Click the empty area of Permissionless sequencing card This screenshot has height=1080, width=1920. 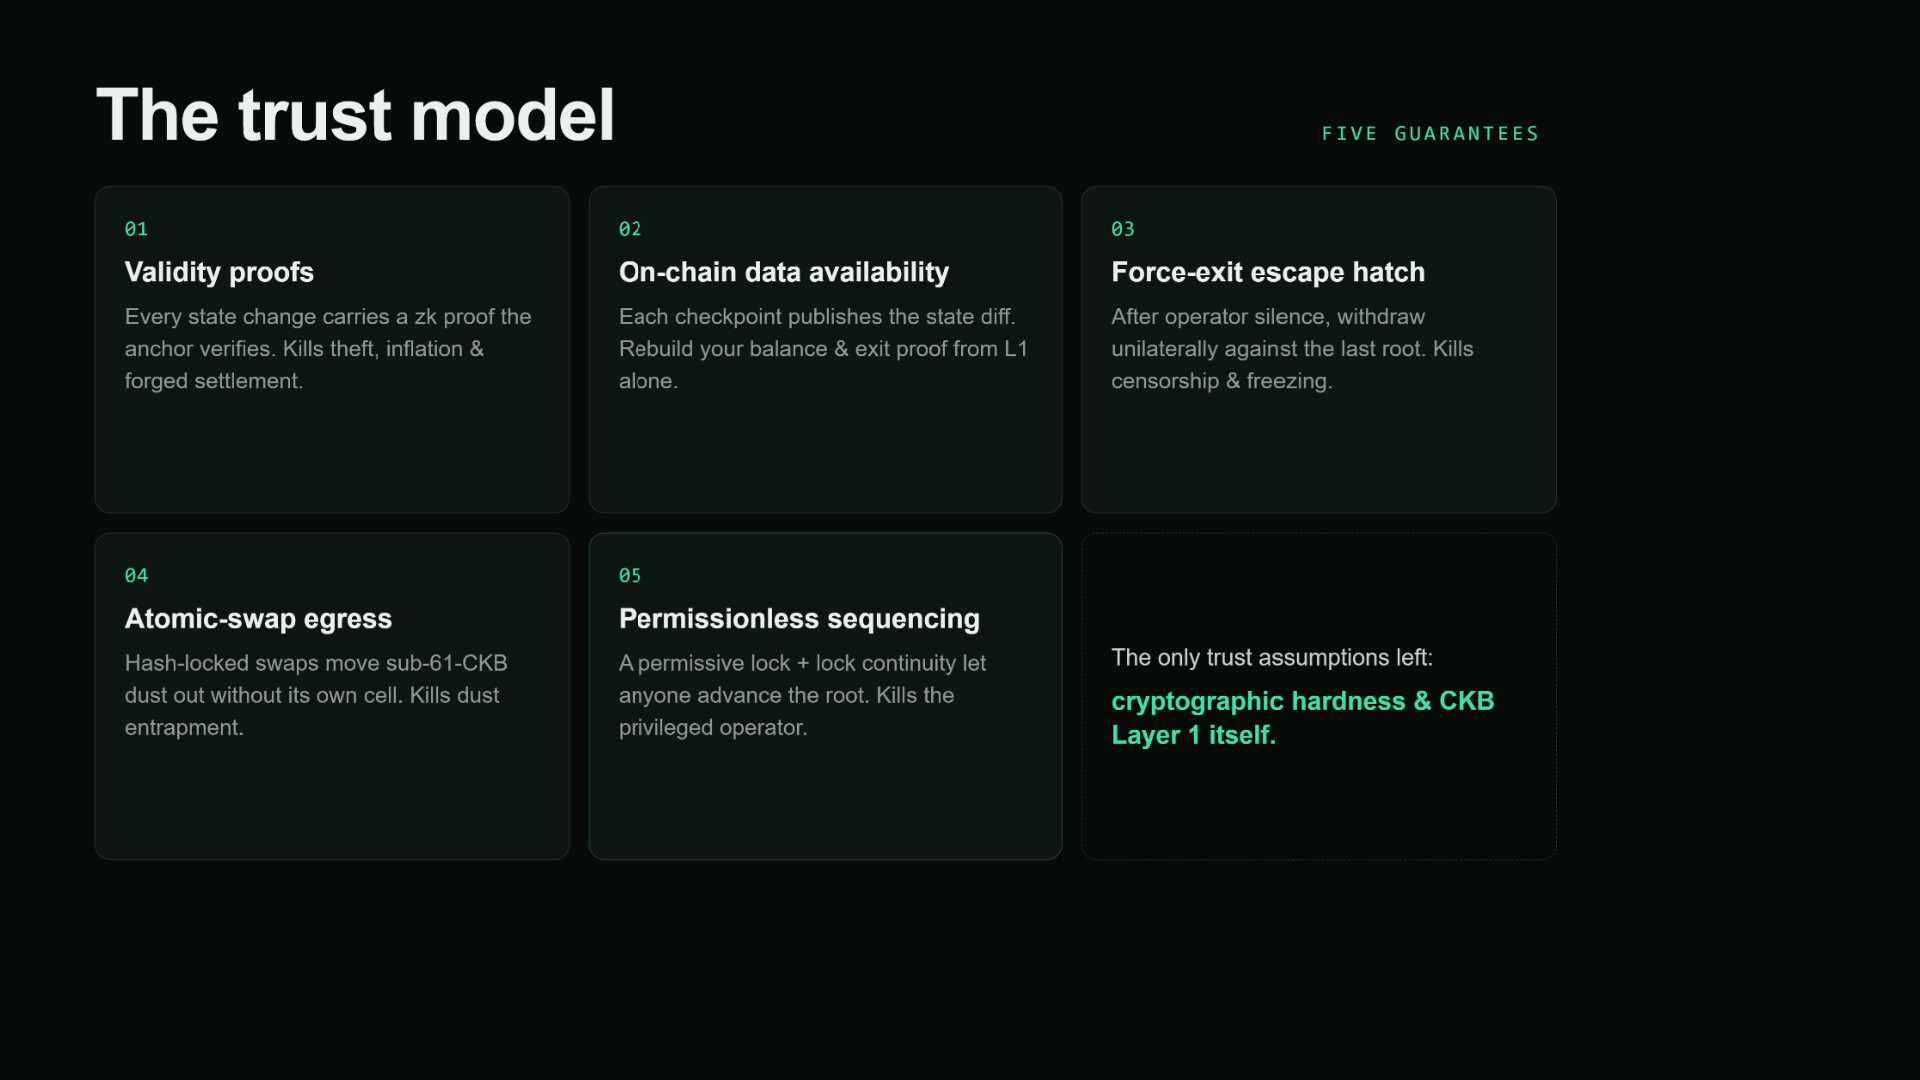(x=825, y=800)
